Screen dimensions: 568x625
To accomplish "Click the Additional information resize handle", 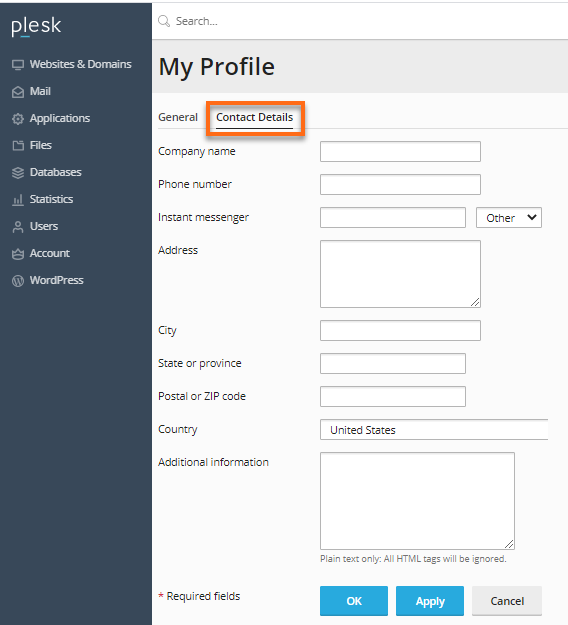I will [x=509, y=544].
